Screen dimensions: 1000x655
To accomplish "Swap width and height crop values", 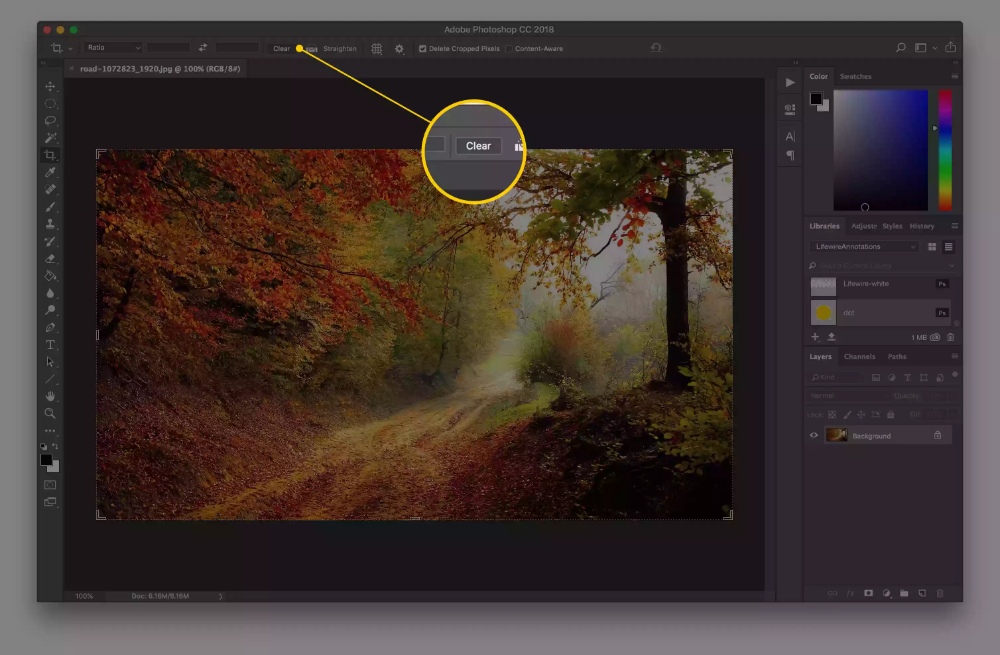I will coord(203,48).
